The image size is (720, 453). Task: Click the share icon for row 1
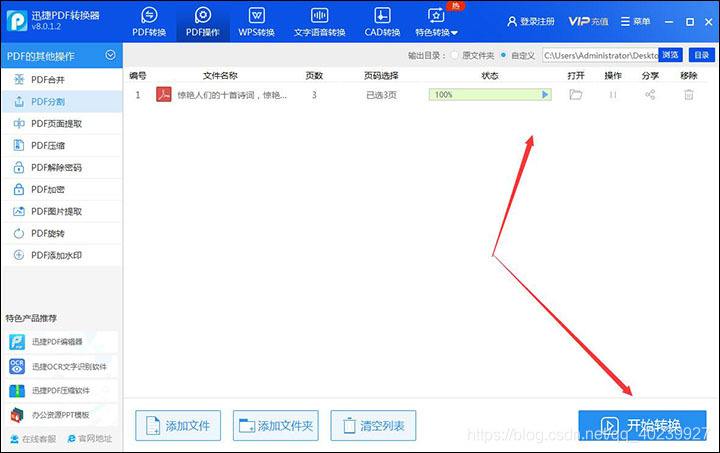click(x=650, y=95)
